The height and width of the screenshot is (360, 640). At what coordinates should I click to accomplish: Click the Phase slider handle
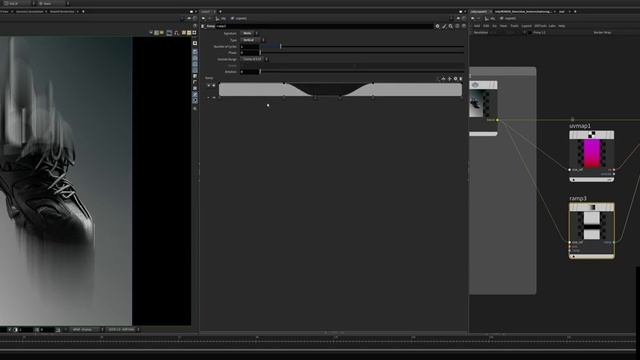point(260,53)
